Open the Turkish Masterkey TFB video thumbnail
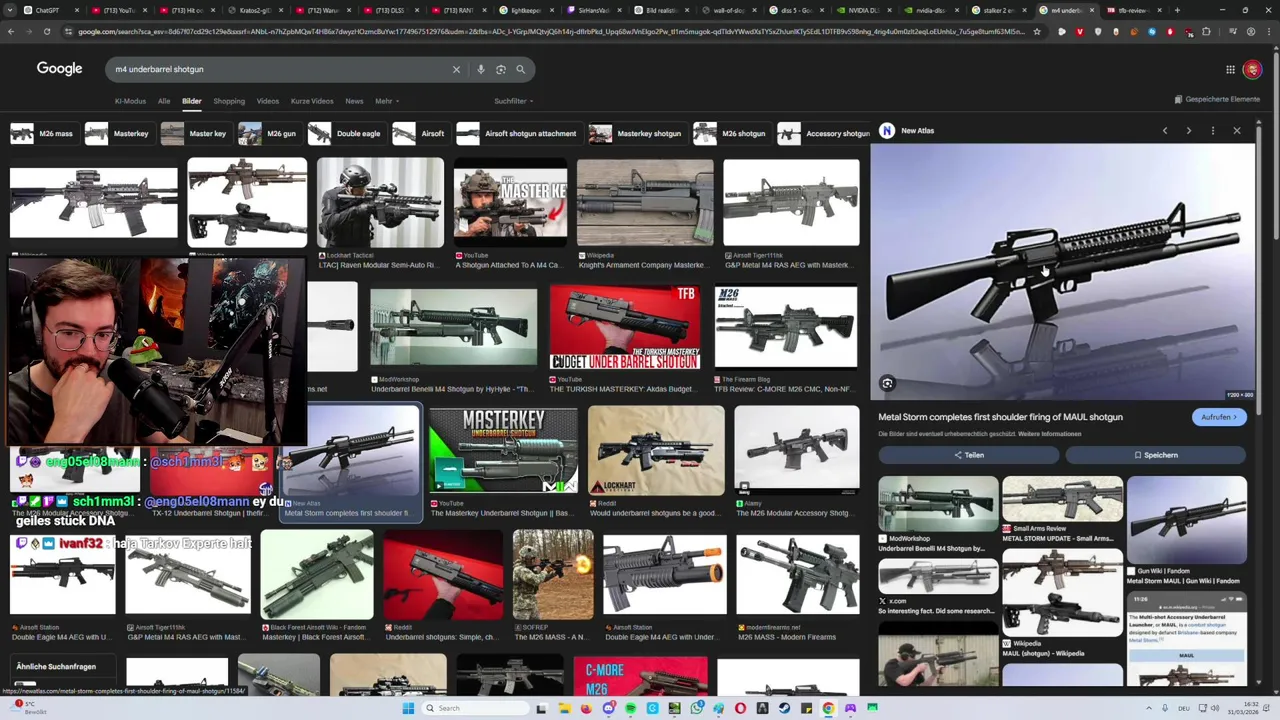The height and width of the screenshot is (720, 1280). pyautogui.click(x=625, y=327)
